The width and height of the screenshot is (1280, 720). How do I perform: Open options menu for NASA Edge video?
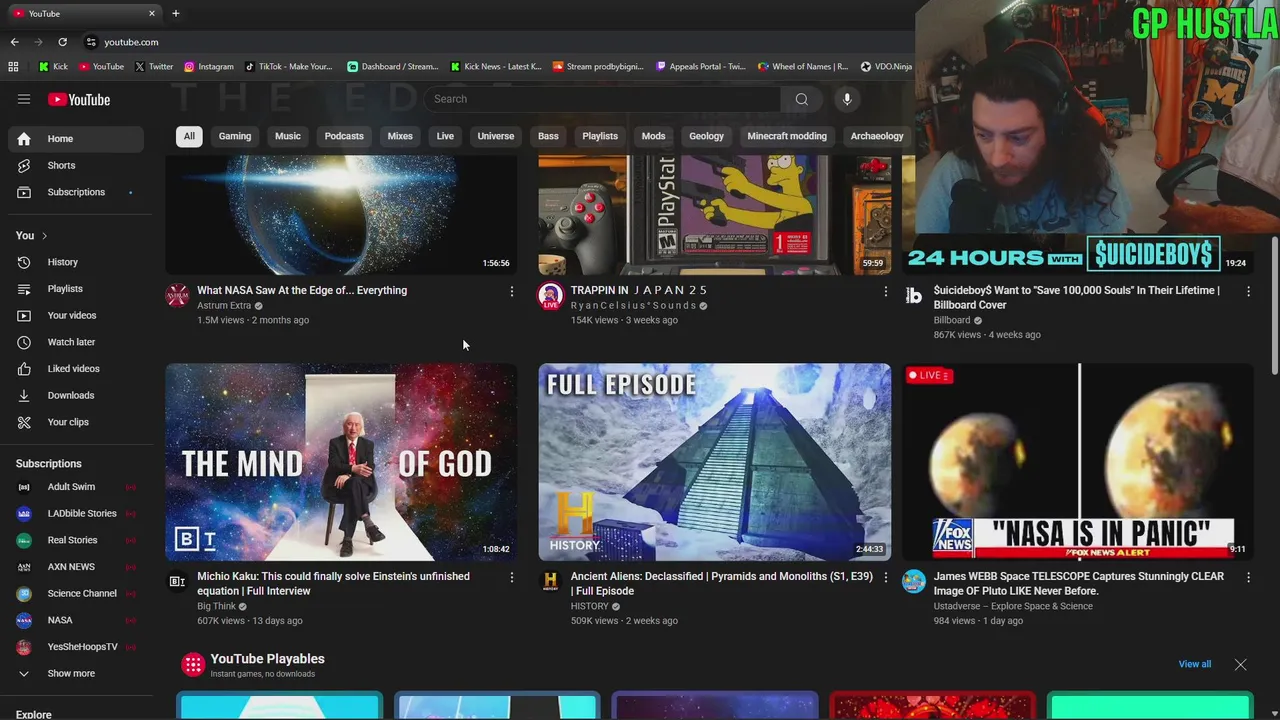(x=511, y=291)
